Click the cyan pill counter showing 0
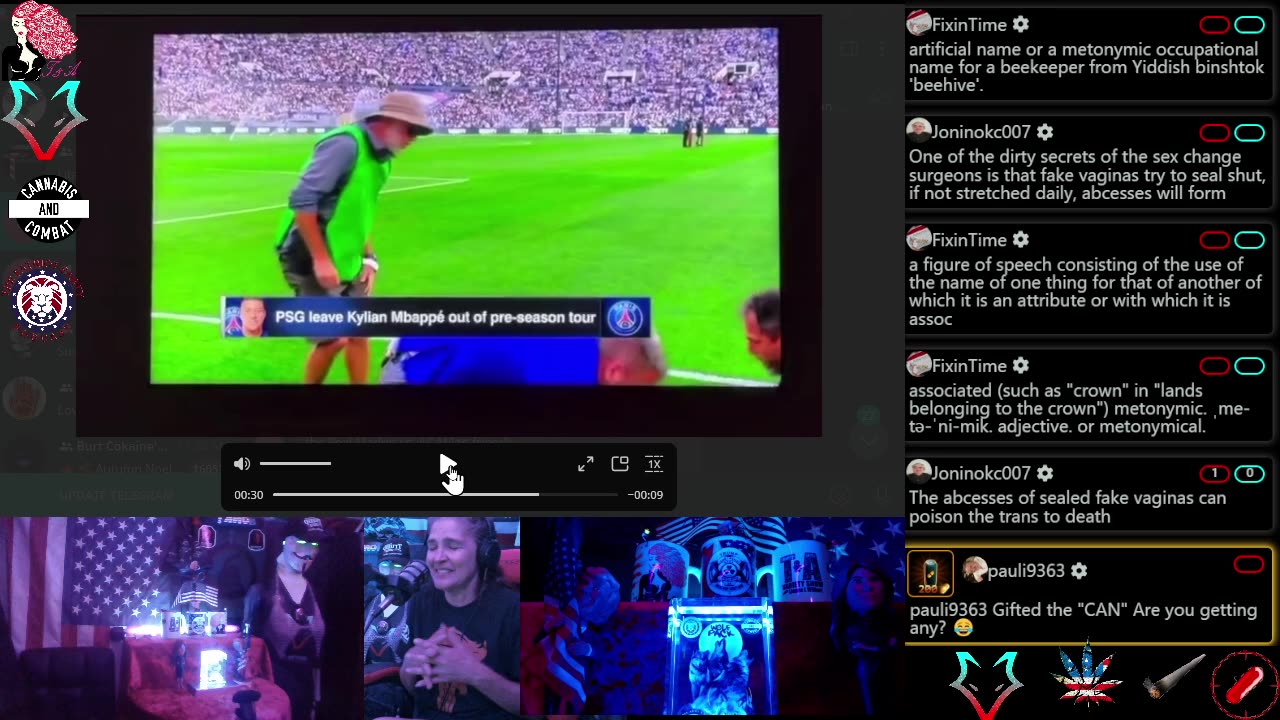Image resolution: width=1280 pixels, height=720 pixels. (x=1249, y=473)
